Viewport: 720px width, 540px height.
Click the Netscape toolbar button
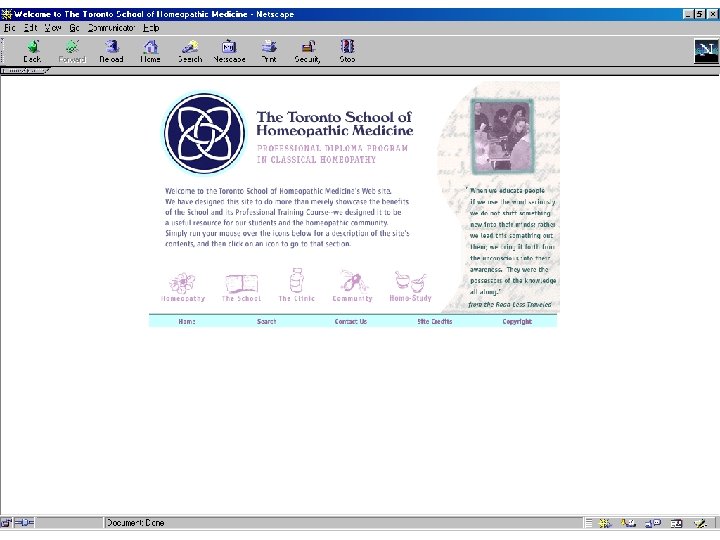(229, 51)
